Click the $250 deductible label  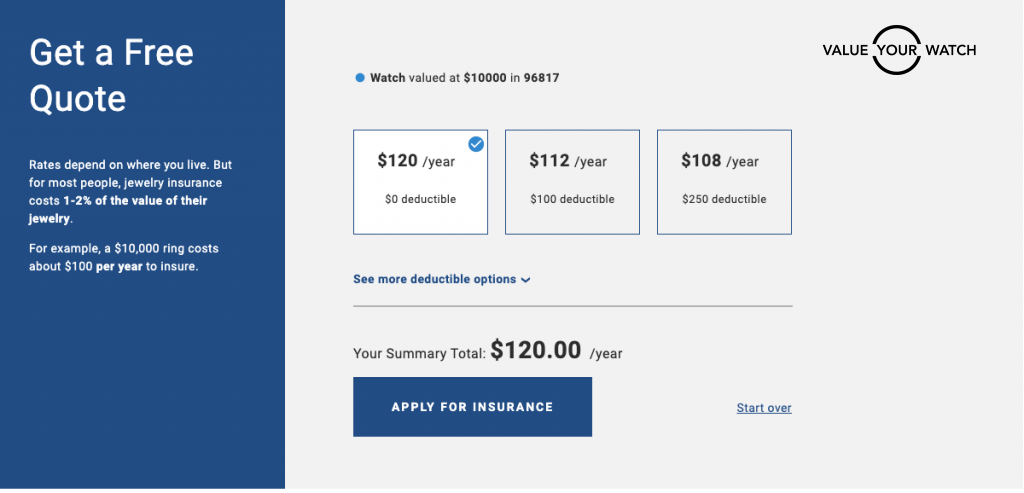click(724, 199)
